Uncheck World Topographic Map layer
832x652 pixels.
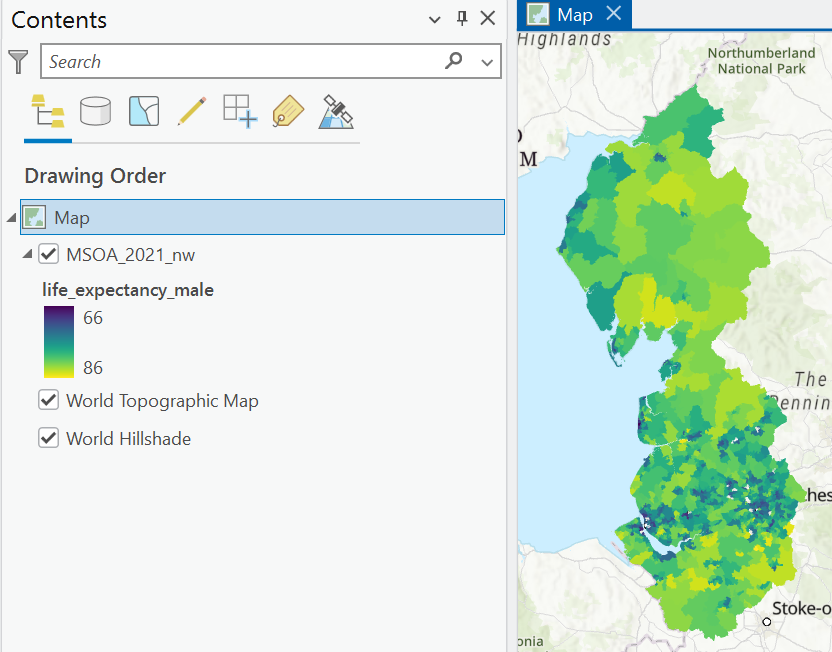[x=48, y=400]
